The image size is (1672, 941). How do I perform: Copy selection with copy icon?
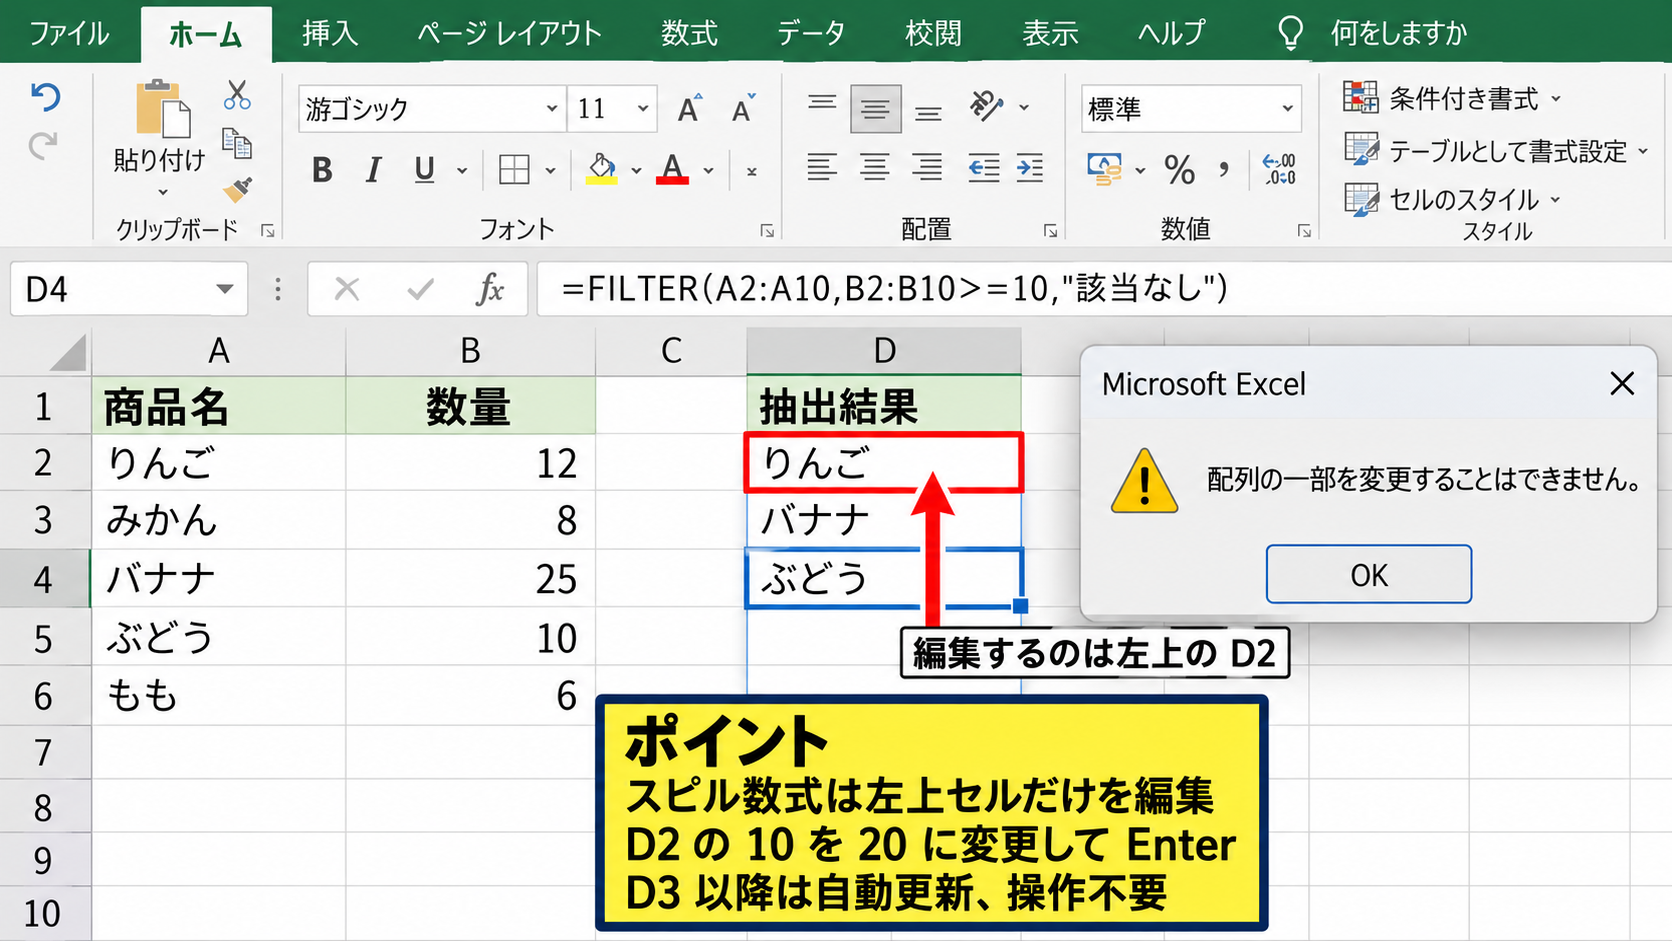click(x=237, y=143)
